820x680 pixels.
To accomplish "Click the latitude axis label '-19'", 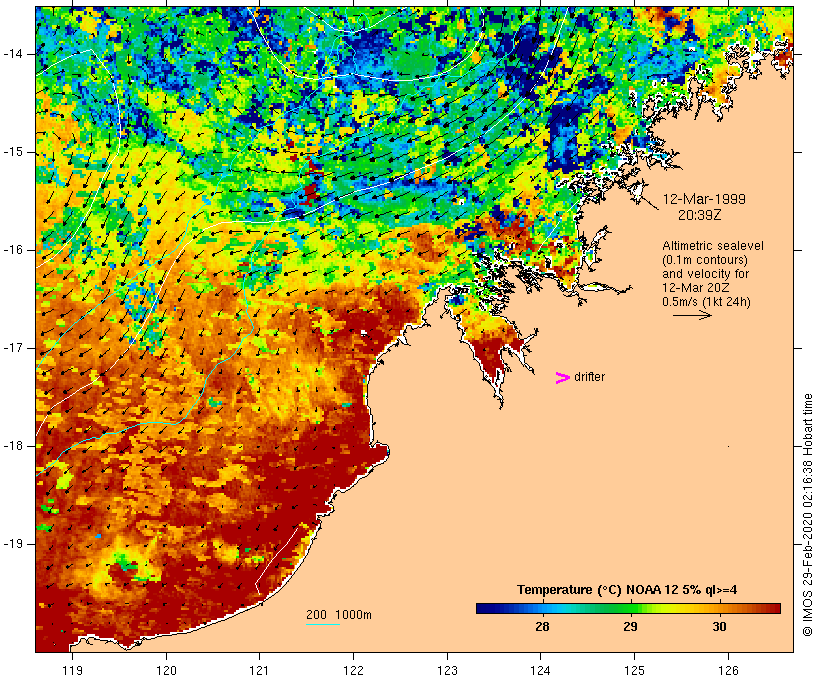I will pyautogui.click(x=13, y=544).
